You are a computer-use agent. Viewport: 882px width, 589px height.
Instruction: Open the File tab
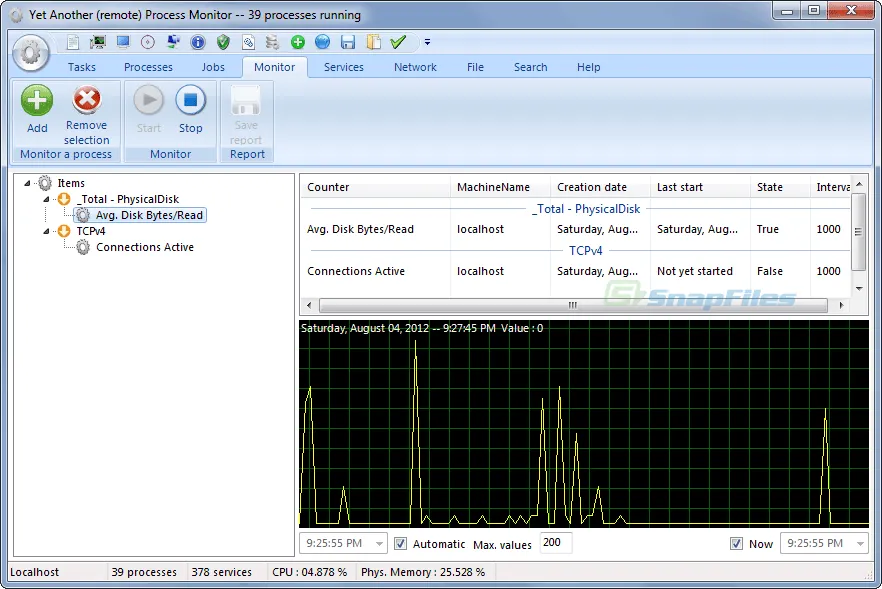pos(475,67)
